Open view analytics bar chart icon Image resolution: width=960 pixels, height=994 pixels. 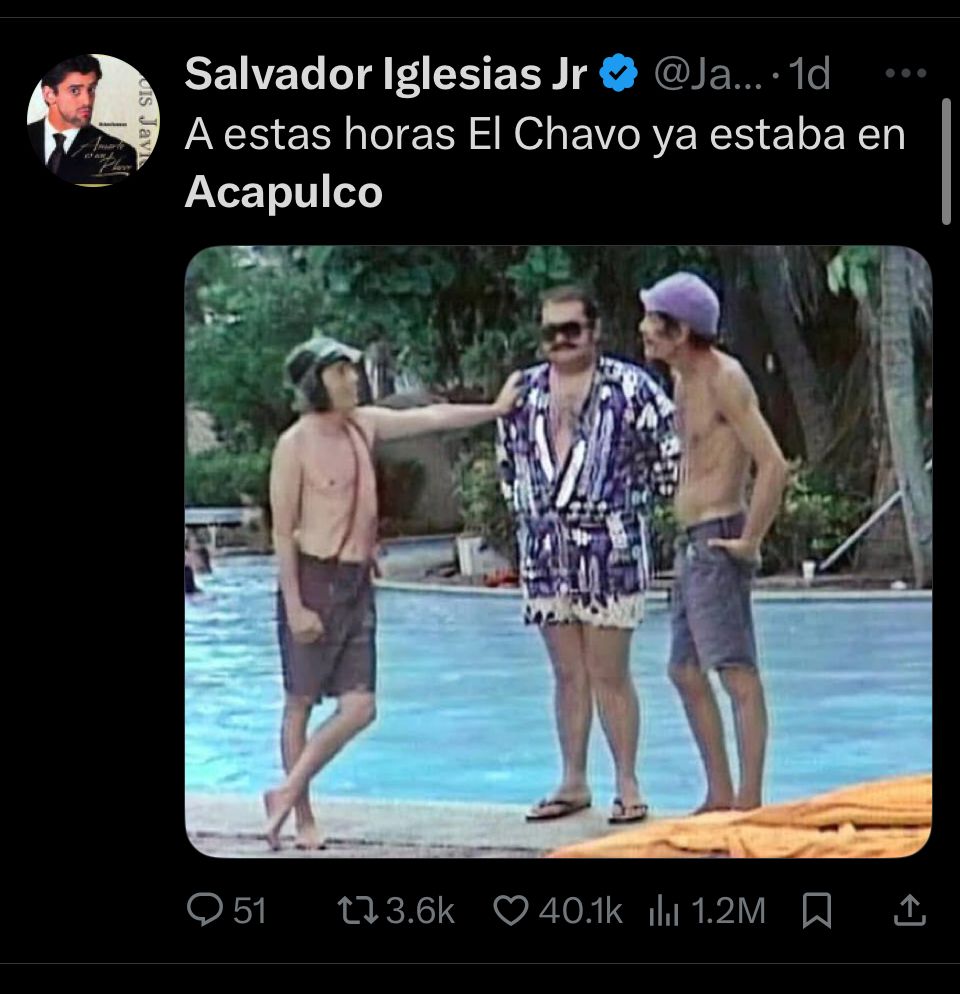click(664, 911)
